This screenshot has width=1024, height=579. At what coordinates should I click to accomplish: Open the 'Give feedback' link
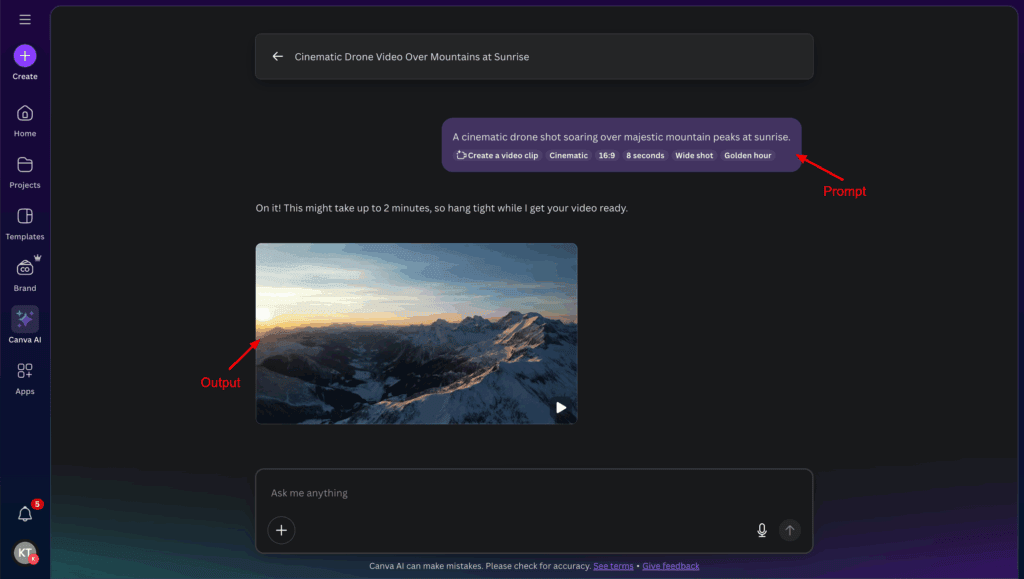[670, 565]
